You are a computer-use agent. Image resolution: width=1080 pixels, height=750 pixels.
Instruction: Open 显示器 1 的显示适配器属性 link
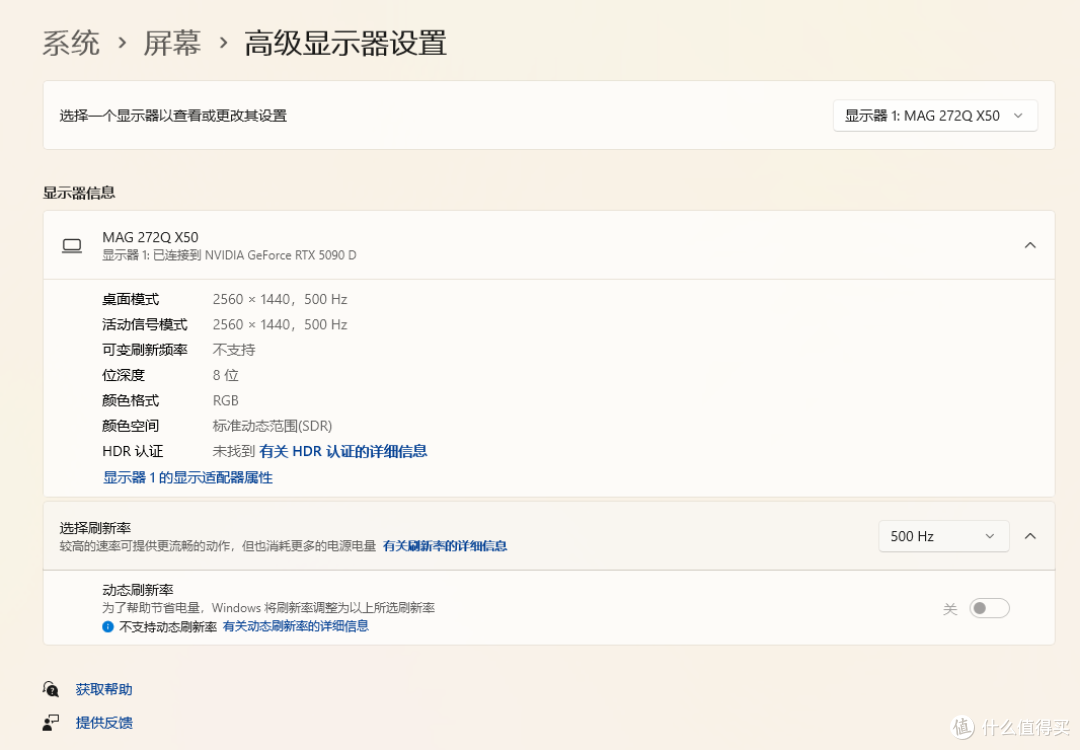tap(187, 477)
